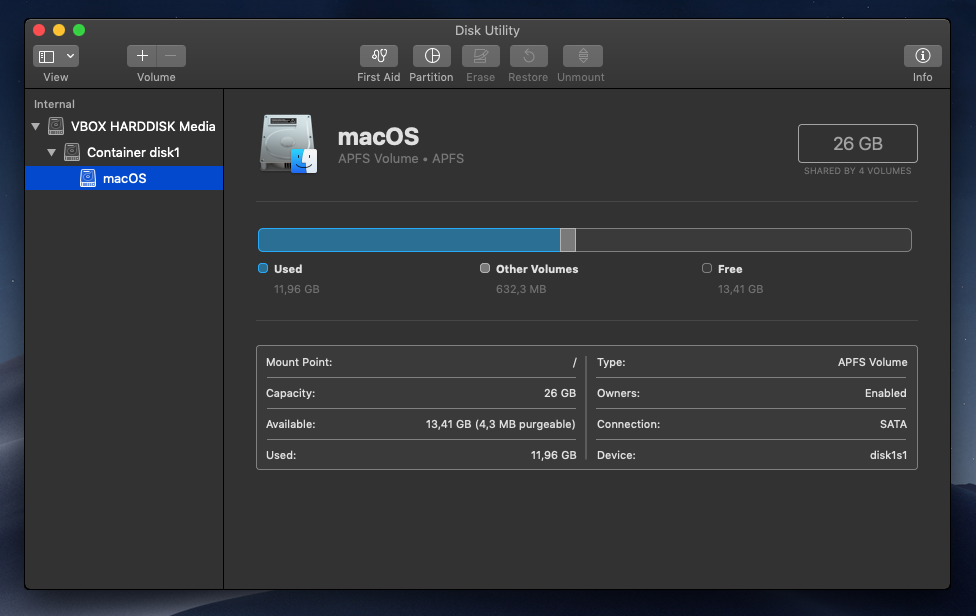The height and width of the screenshot is (616, 976).
Task: Open the Partition tool
Action: tap(431, 56)
